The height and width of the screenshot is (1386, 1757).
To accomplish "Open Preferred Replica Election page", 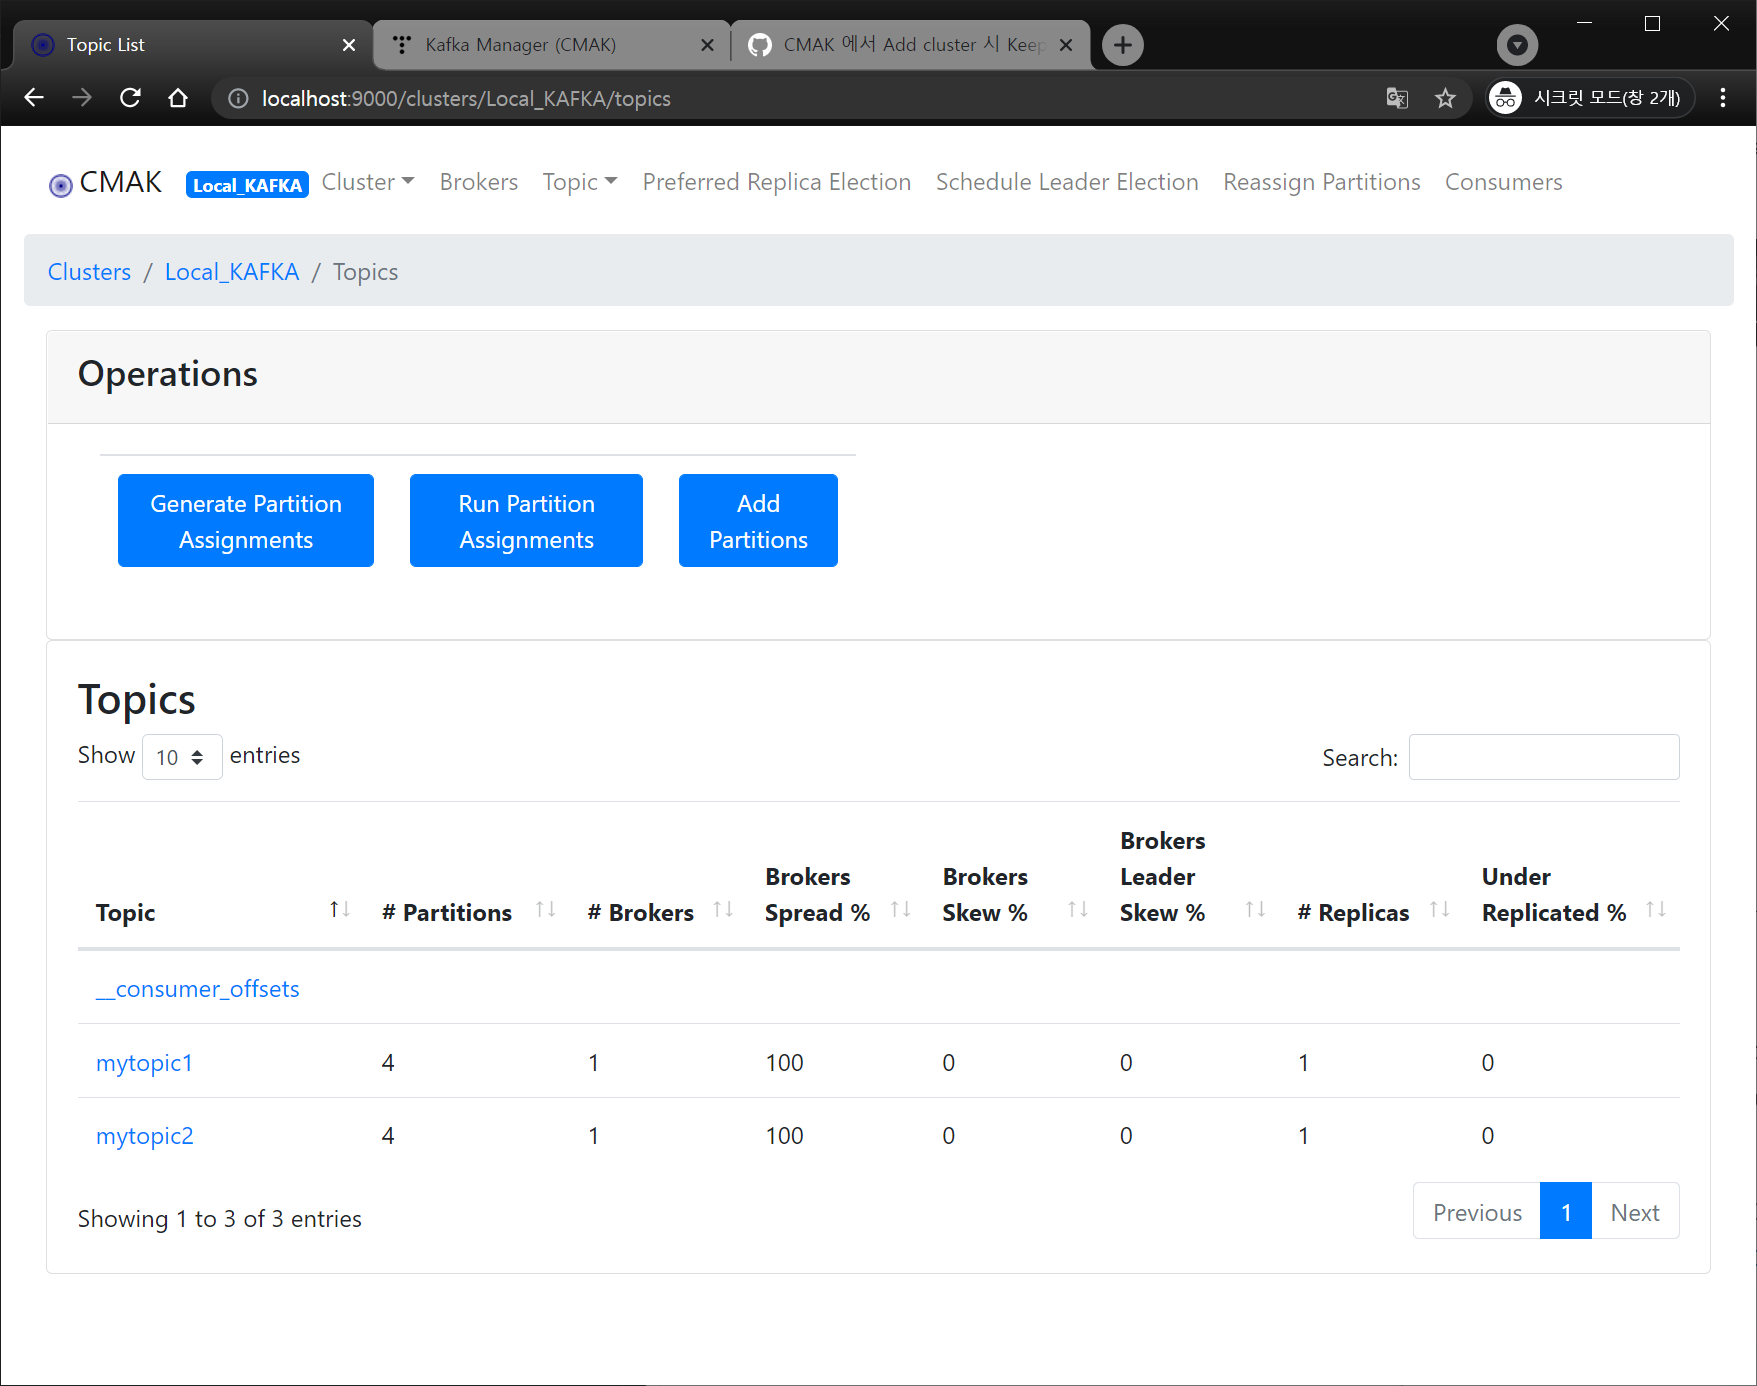I will 777,182.
